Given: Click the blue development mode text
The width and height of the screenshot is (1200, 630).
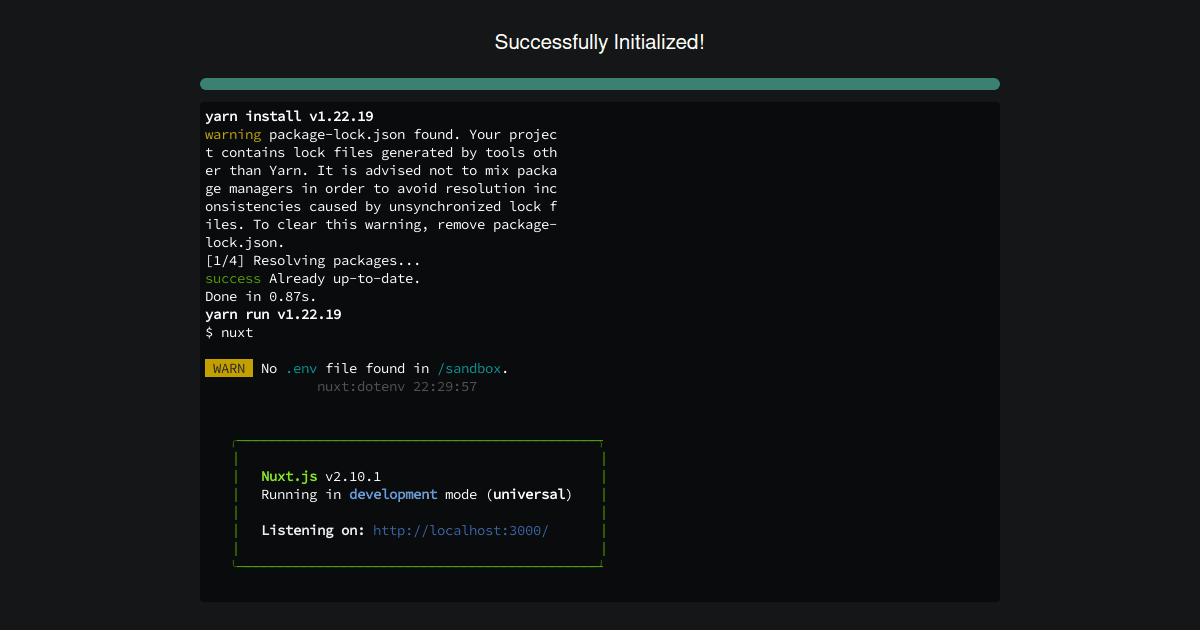Looking at the screenshot, I should [393, 494].
